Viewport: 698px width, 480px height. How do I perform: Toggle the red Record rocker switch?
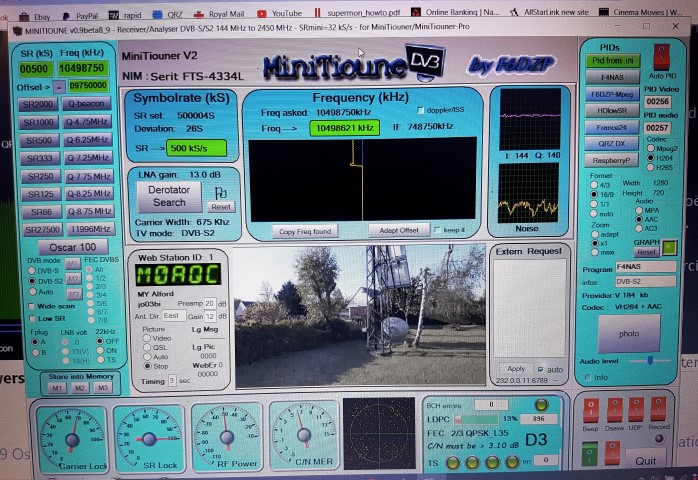pos(658,408)
